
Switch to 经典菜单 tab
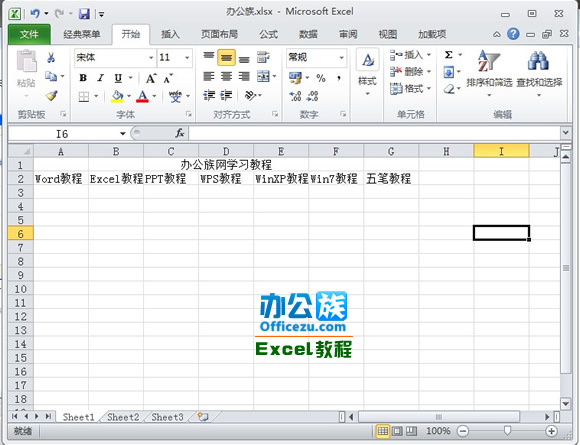click(x=82, y=34)
